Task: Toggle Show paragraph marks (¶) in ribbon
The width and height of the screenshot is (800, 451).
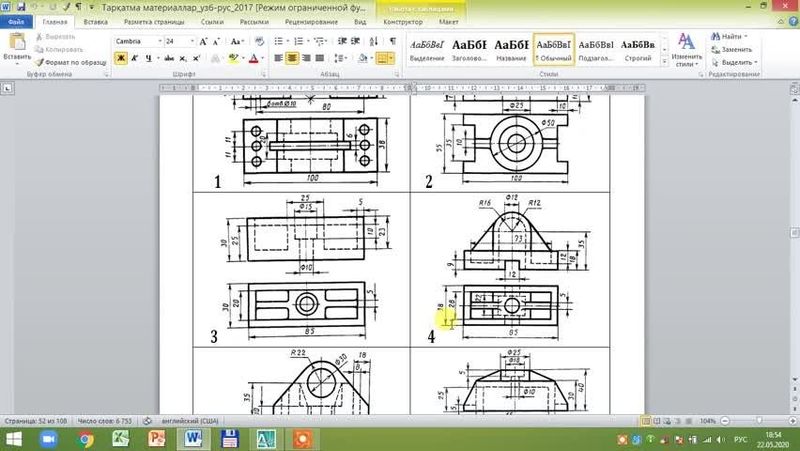Action: point(392,41)
